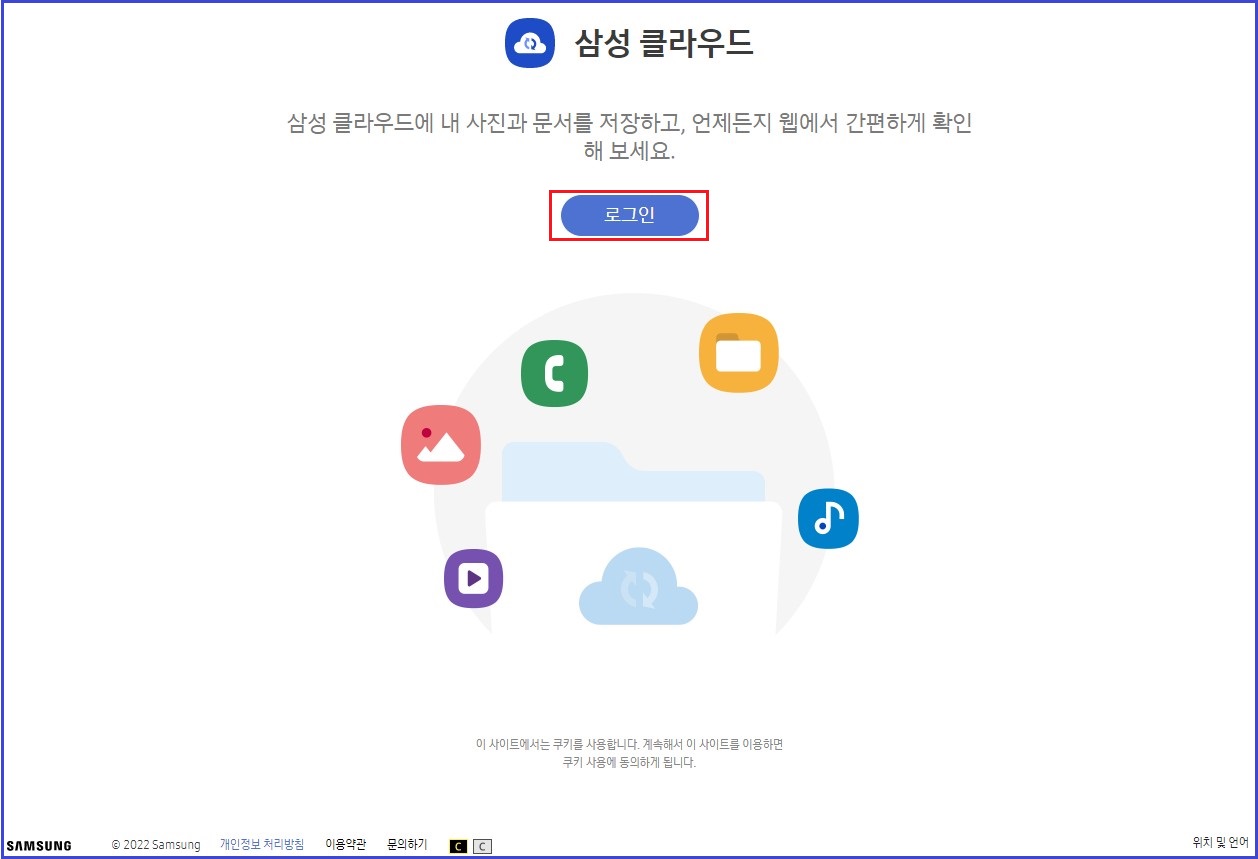Click the blue music note icon
The width and height of the screenshot is (1258, 859).
click(x=828, y=518)
